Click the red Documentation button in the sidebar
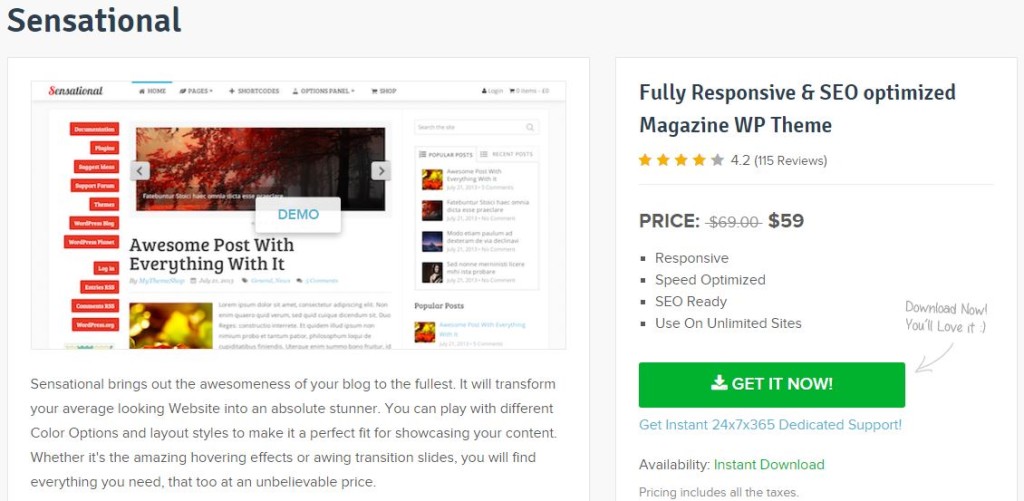Image resolution: width=1024 pixels, height=501 pixels. [x=95, y=129]
